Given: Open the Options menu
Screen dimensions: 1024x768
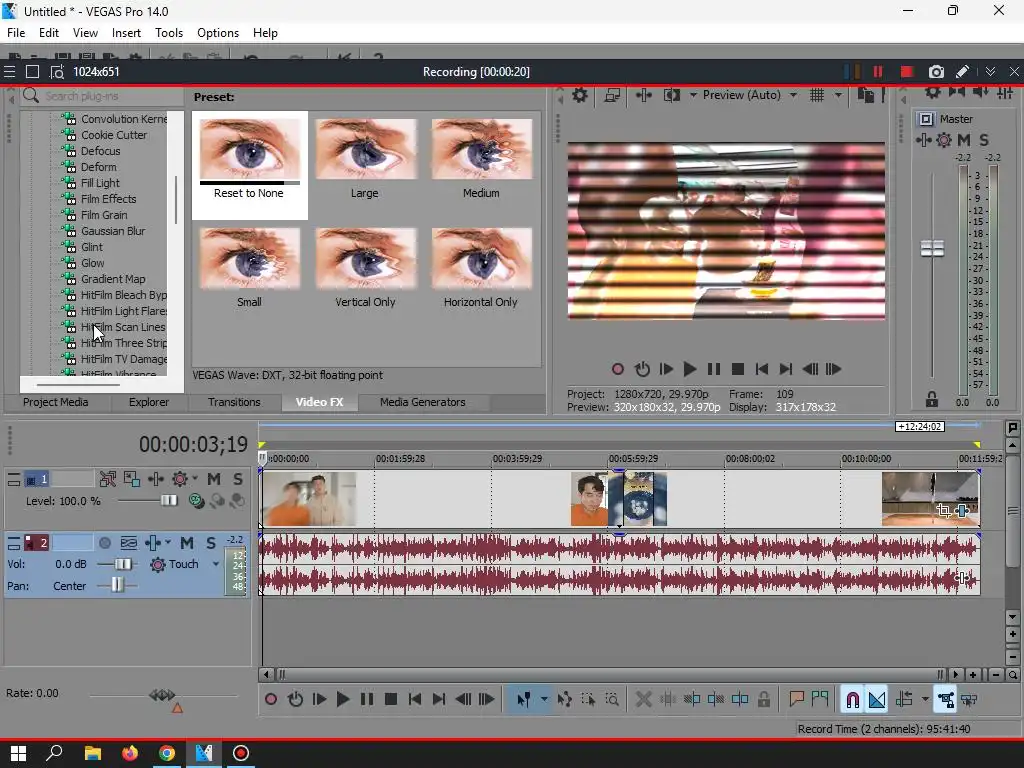Looking at the screenshot, I should 217,33.
